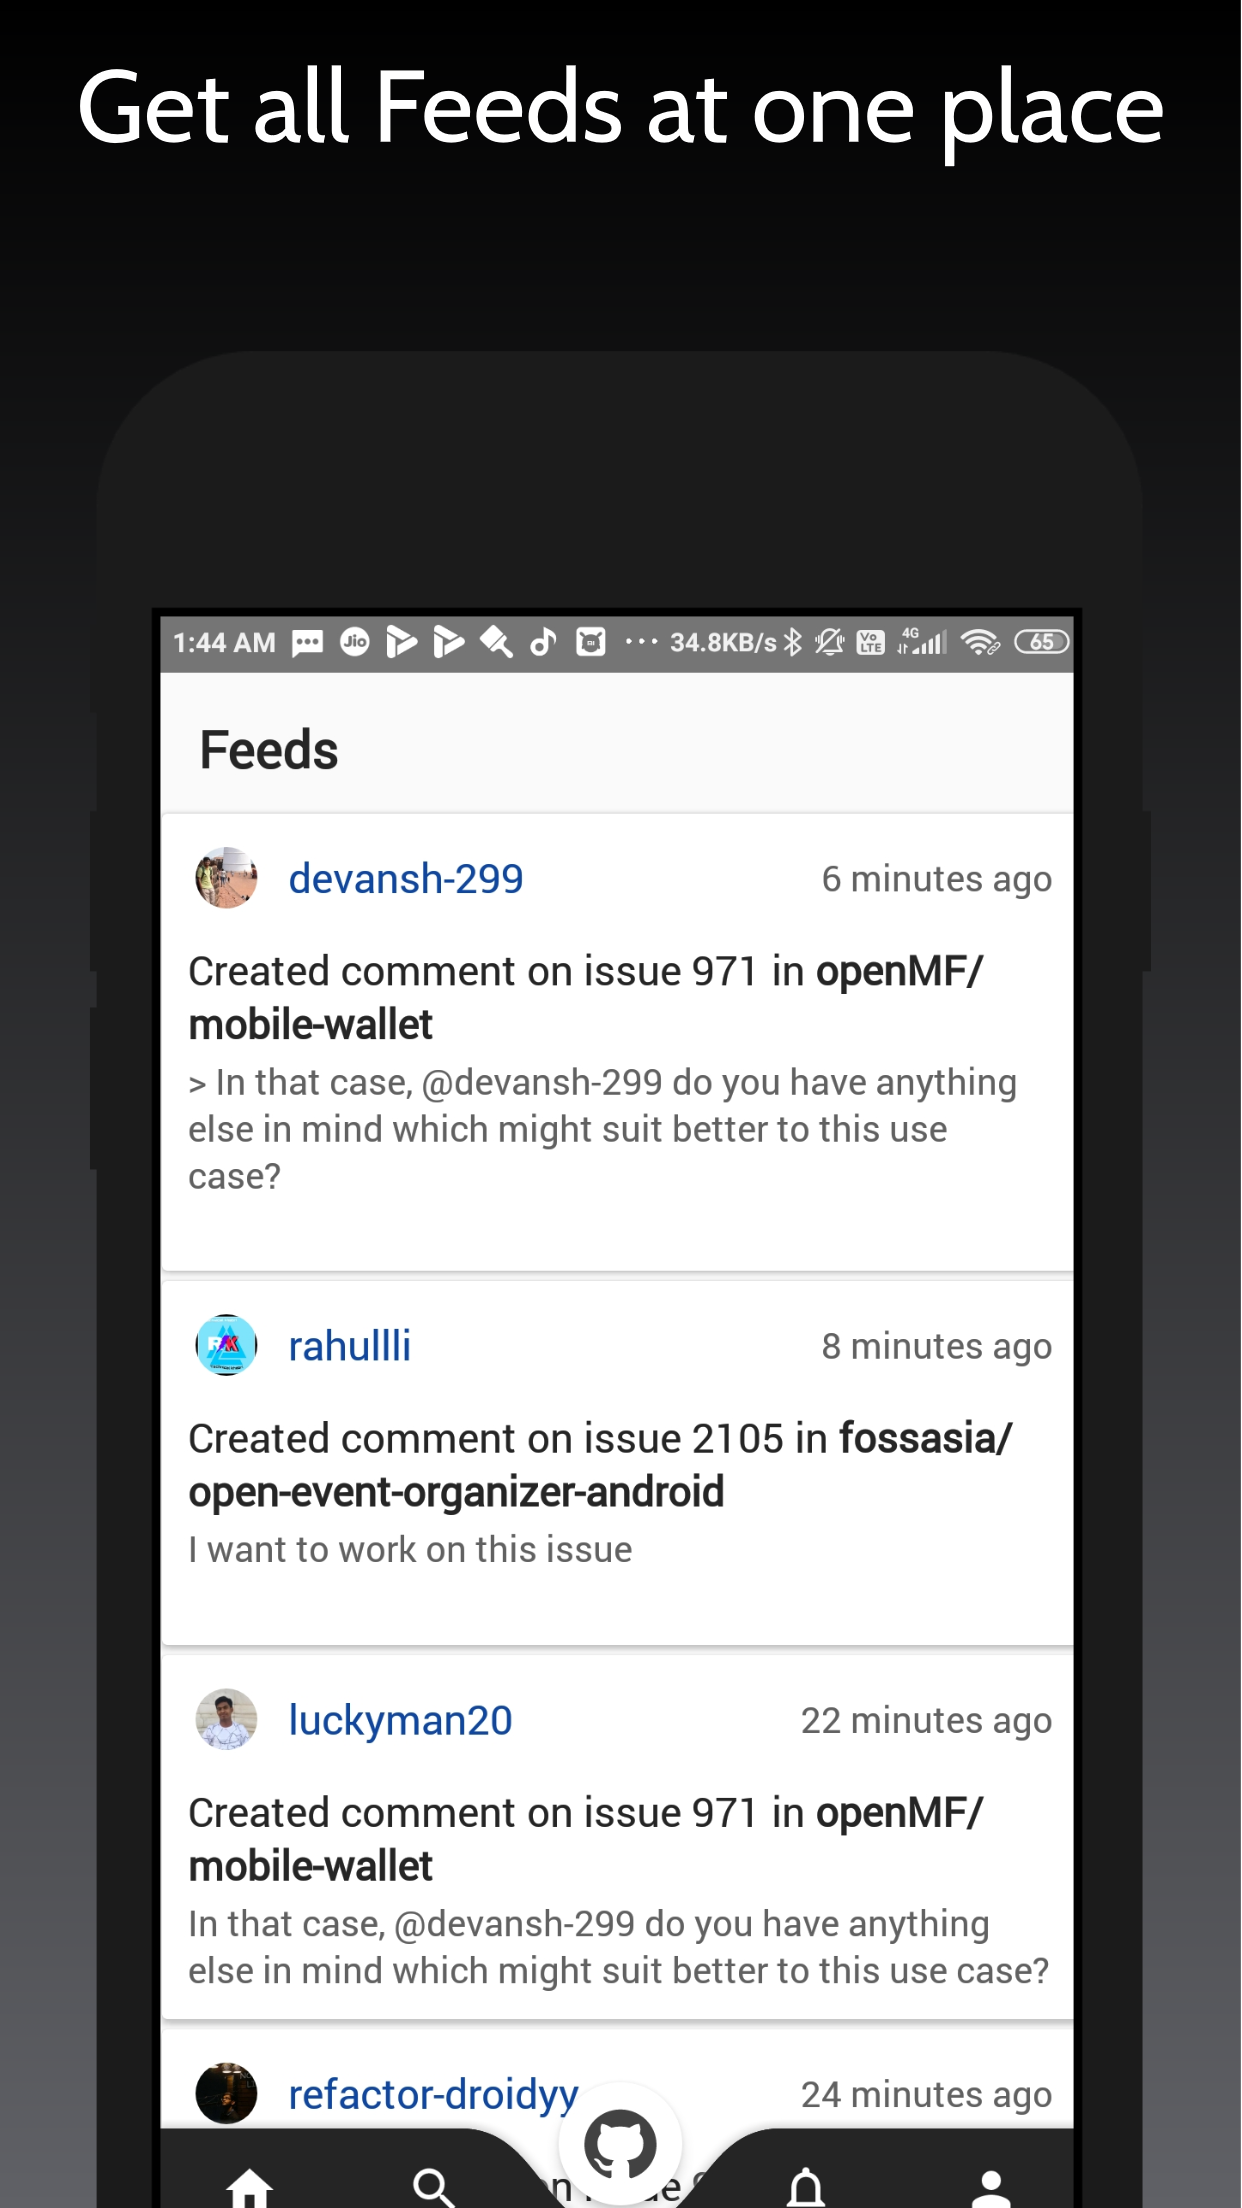This screenshot has height=2208, width=1242.
Task: Tap luckyman20's avatar picture
Action: coord(226,1719)
